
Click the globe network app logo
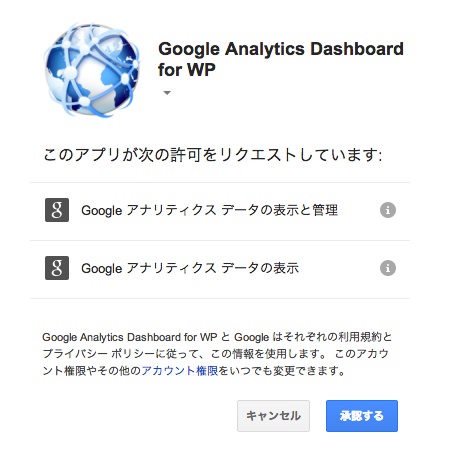92,70
